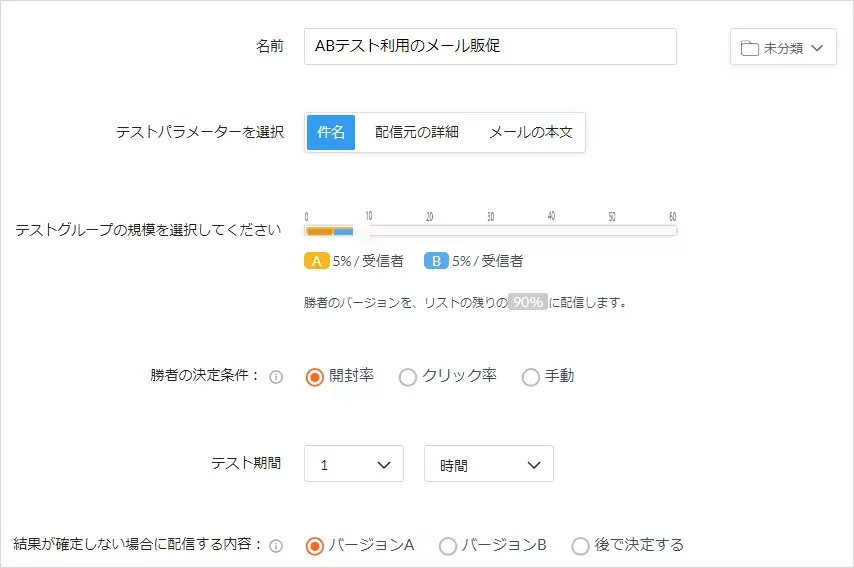
Task: Click the info icon beside 結果が確定しない場合に配信する内容
Action: [x=276, y=546]
